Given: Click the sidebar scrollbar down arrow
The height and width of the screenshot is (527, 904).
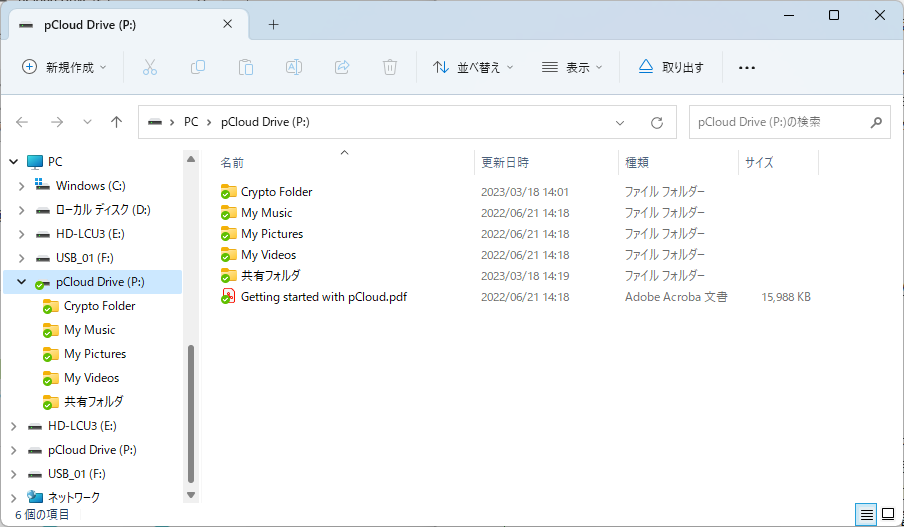Looking at the screenshot, I should pyautogui.click(x=191, y=495).
